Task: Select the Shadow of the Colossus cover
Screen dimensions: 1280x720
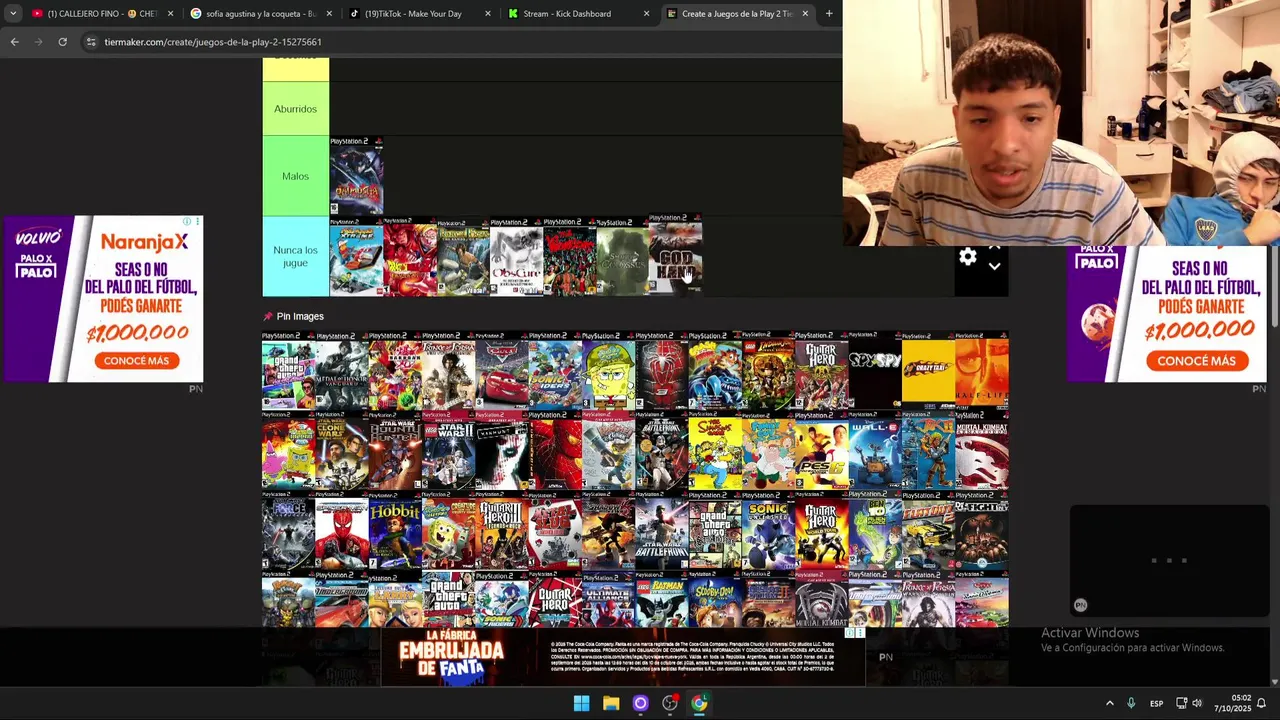Action: pyautogui.click(x=622, y=257)
